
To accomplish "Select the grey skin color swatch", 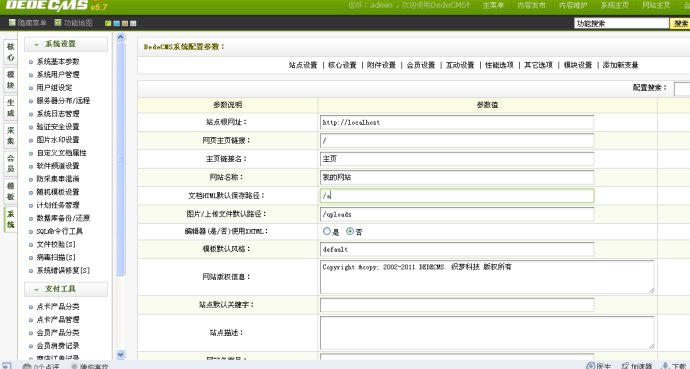I will coord(133,24).
